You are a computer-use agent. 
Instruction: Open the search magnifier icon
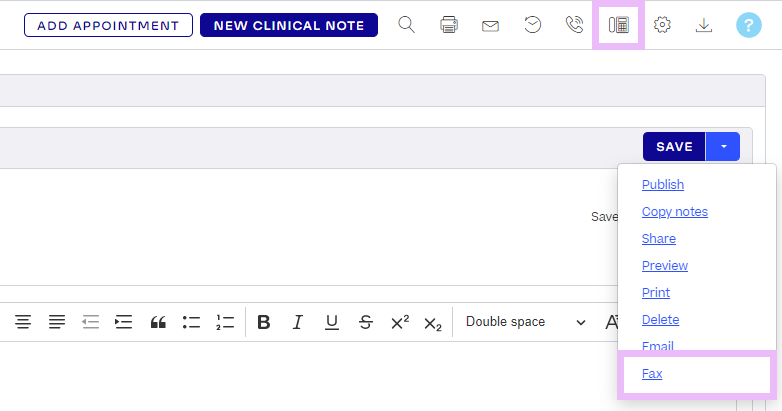[406, 25]
